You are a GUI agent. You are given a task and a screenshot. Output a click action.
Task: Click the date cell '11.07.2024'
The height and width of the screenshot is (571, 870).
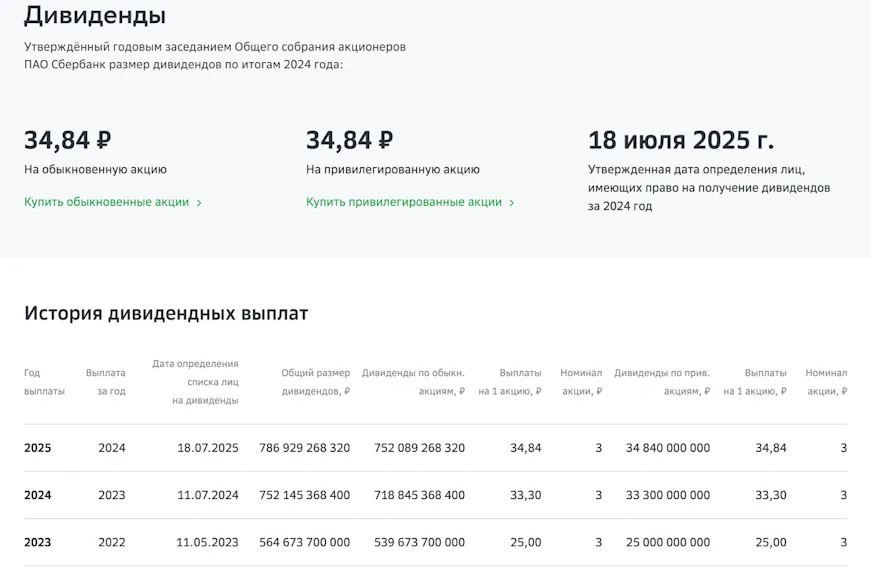click(208, 495)
